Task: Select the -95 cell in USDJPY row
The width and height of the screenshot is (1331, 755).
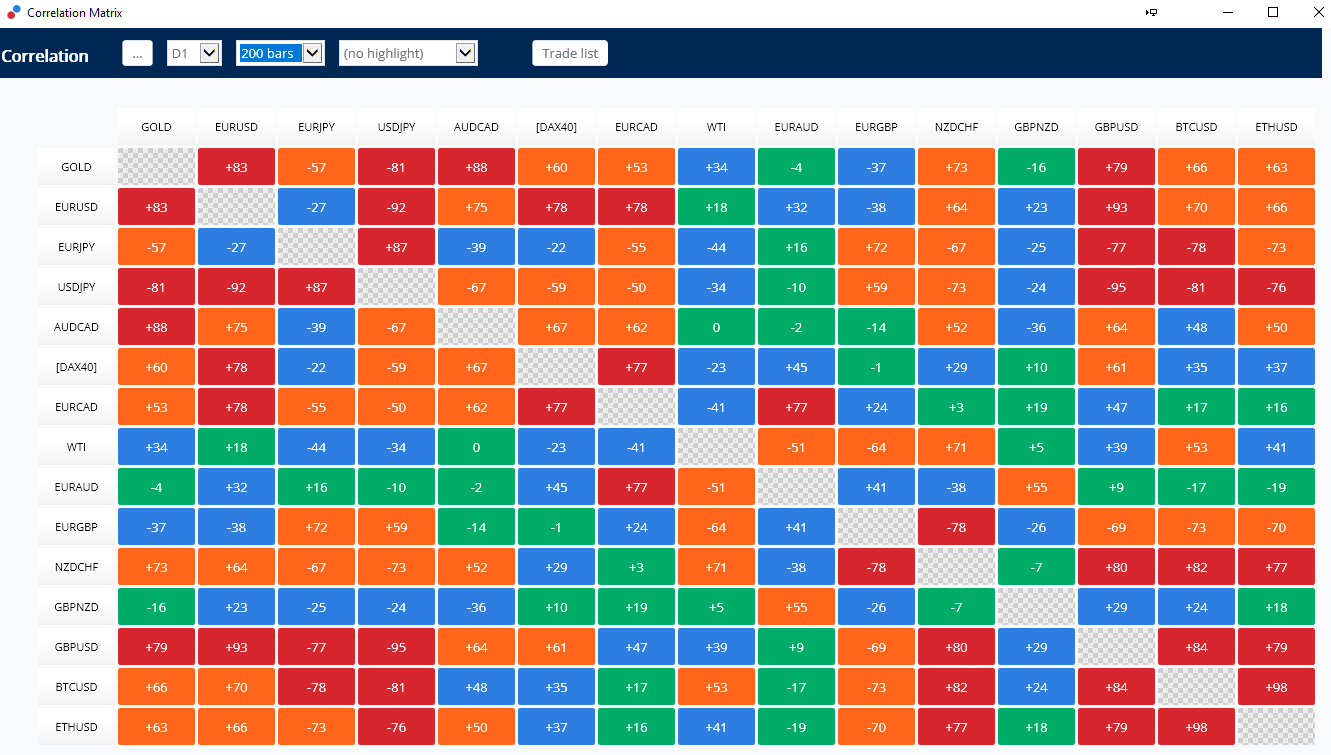Action: 1116,287
